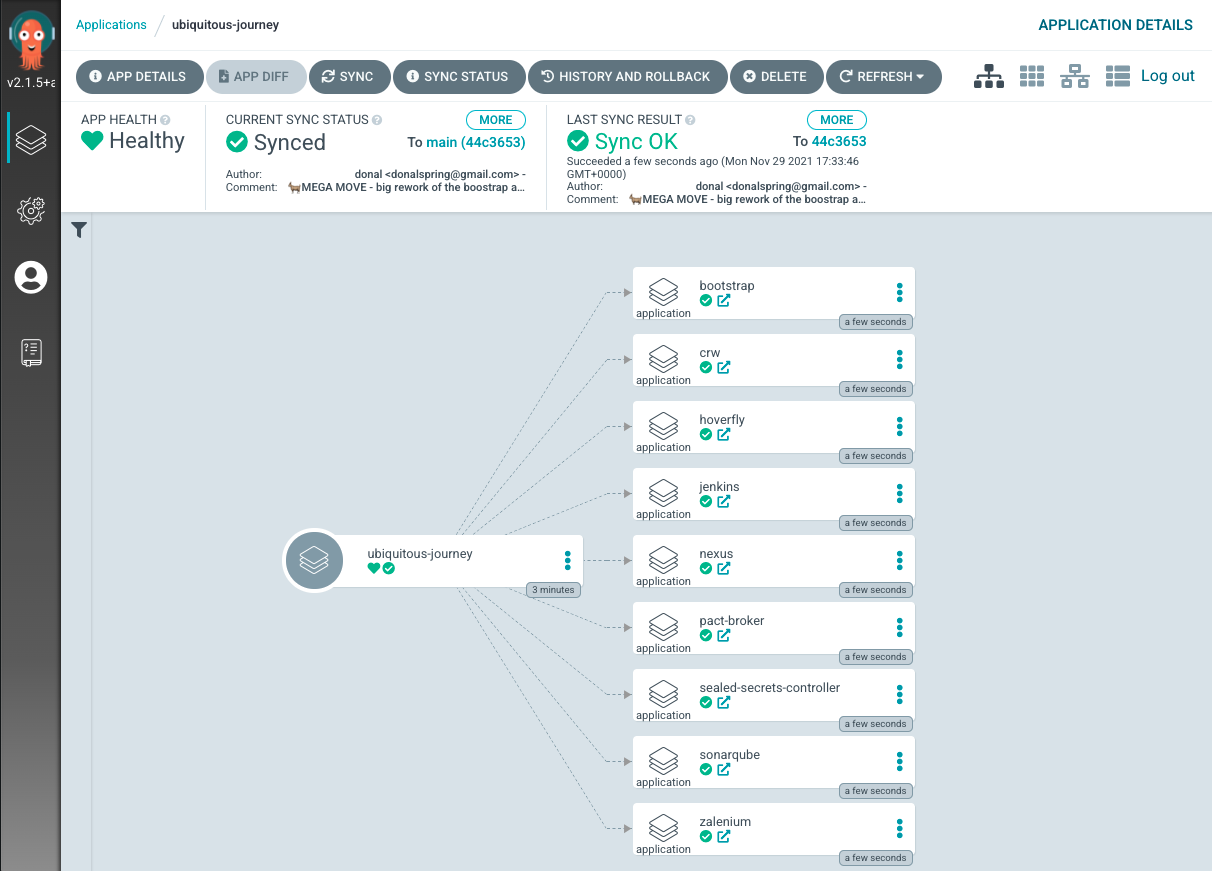
Task: Open the resource filter funnel icon
Action: click(79, 231)
